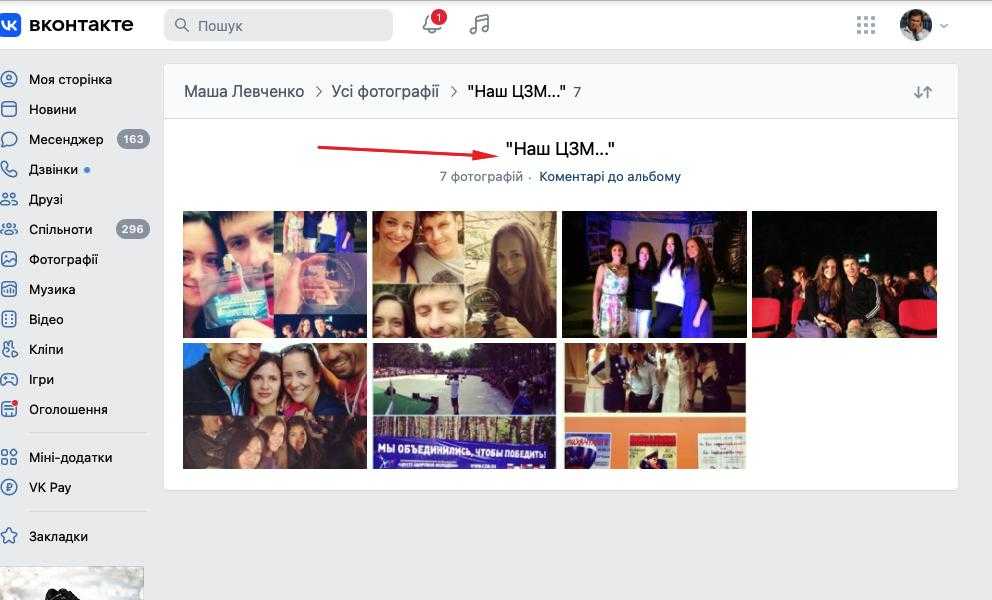Viewport: 992px width, 600px height.
Task: Select Моя сторінка menu item
Action: [70, 79]
